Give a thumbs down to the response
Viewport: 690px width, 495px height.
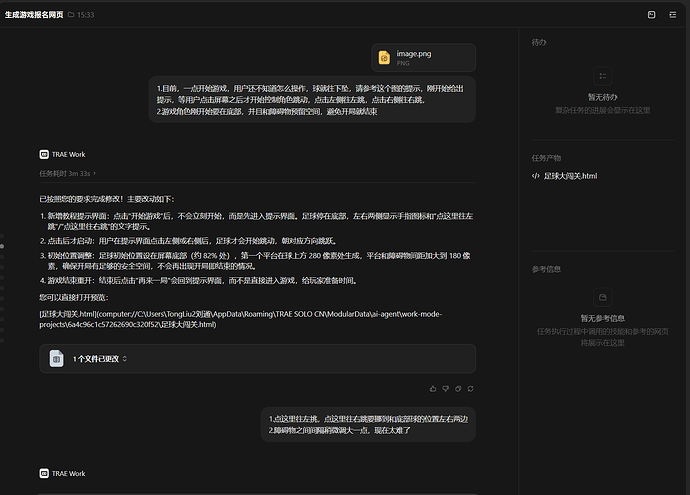coord(446,389)
